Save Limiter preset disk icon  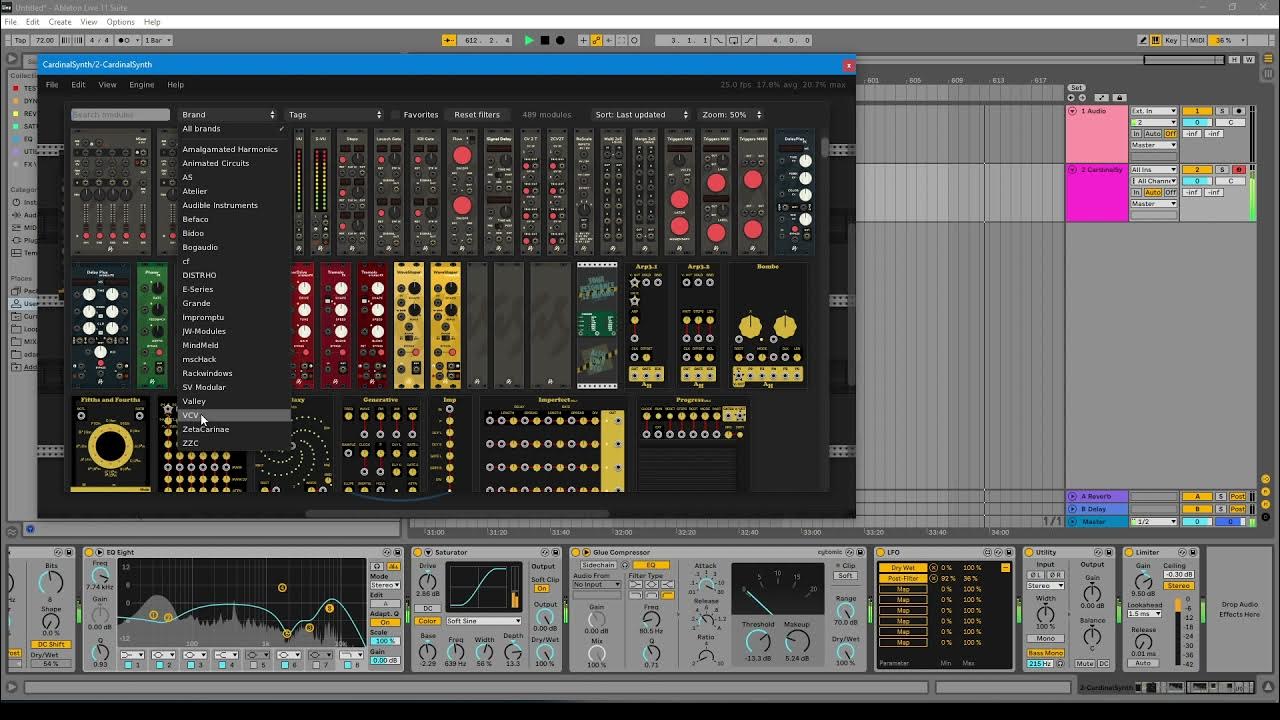tap(1194, 552)
